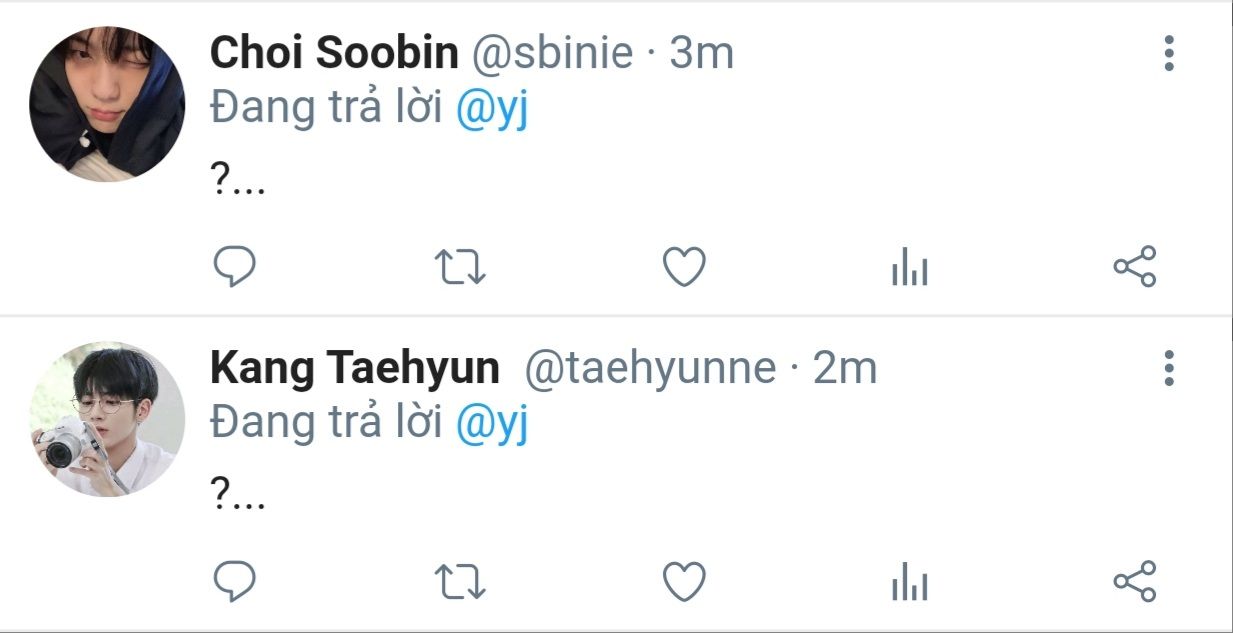1233x633 pixels.
Task: Open Kang Taehyun's profile picture
Action: pyautogui.click(x=107, y=419)
